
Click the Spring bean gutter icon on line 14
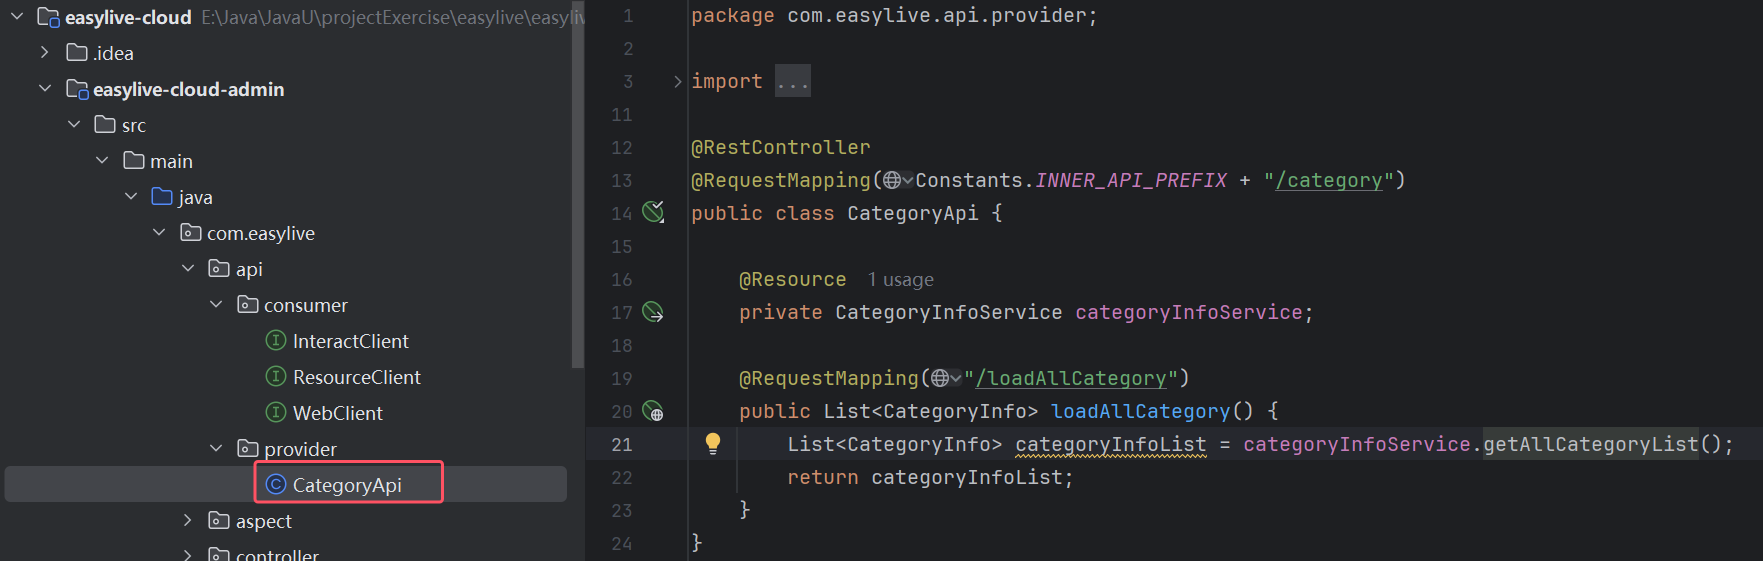(653, 212)
